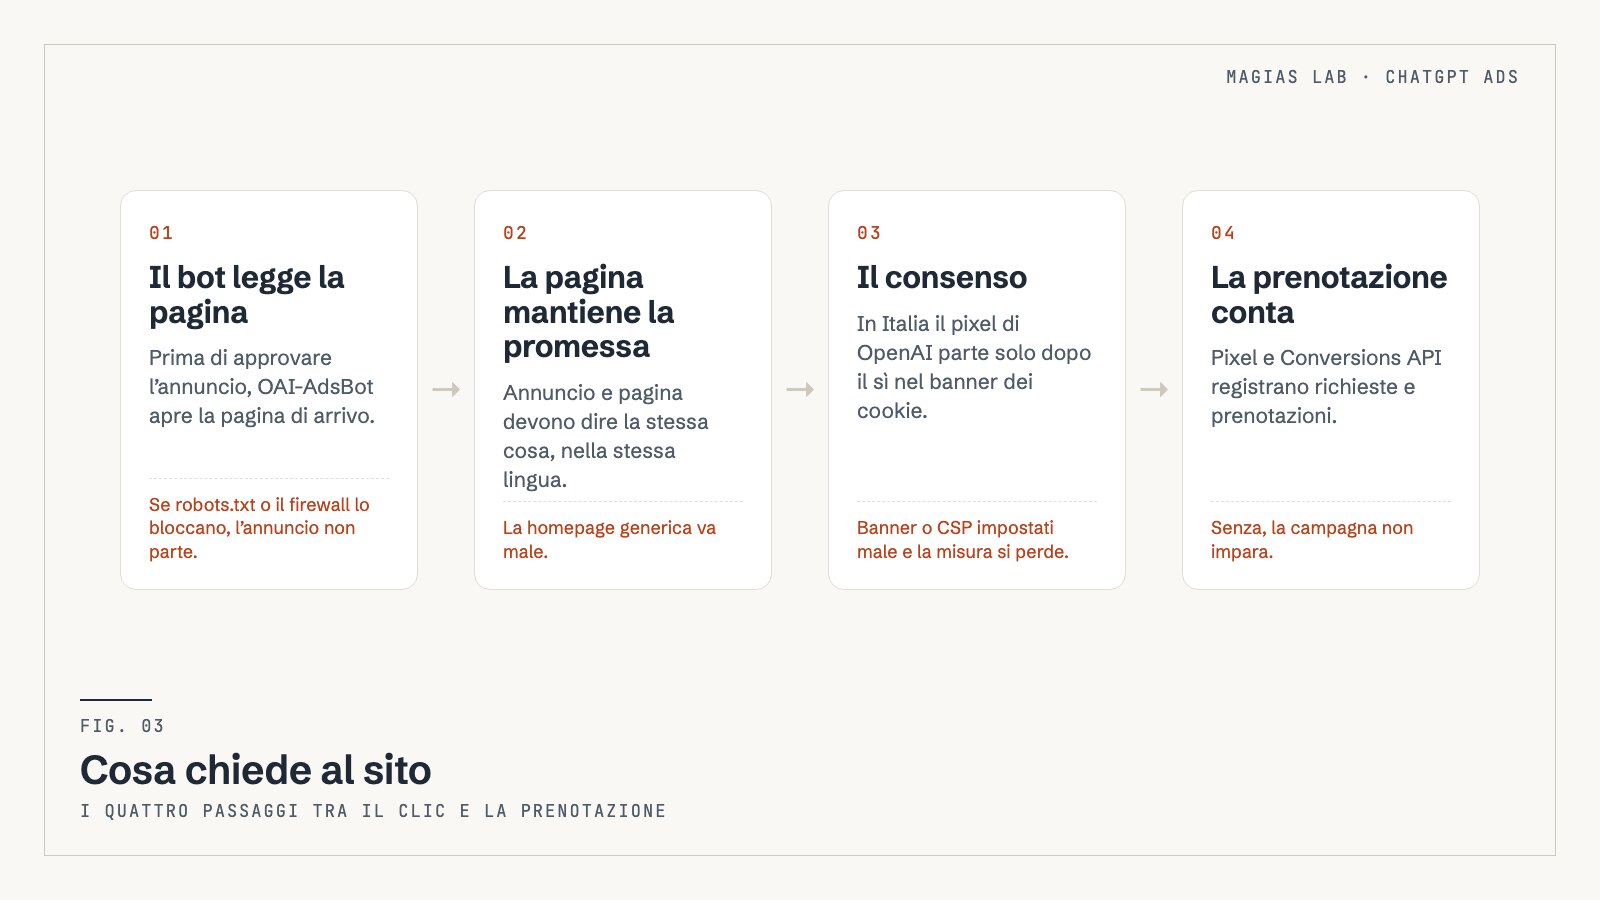Click the warning 'Banner o CSP impostati male'
The width and height of the screenshot is (1600, 900).
pos(955,539)
